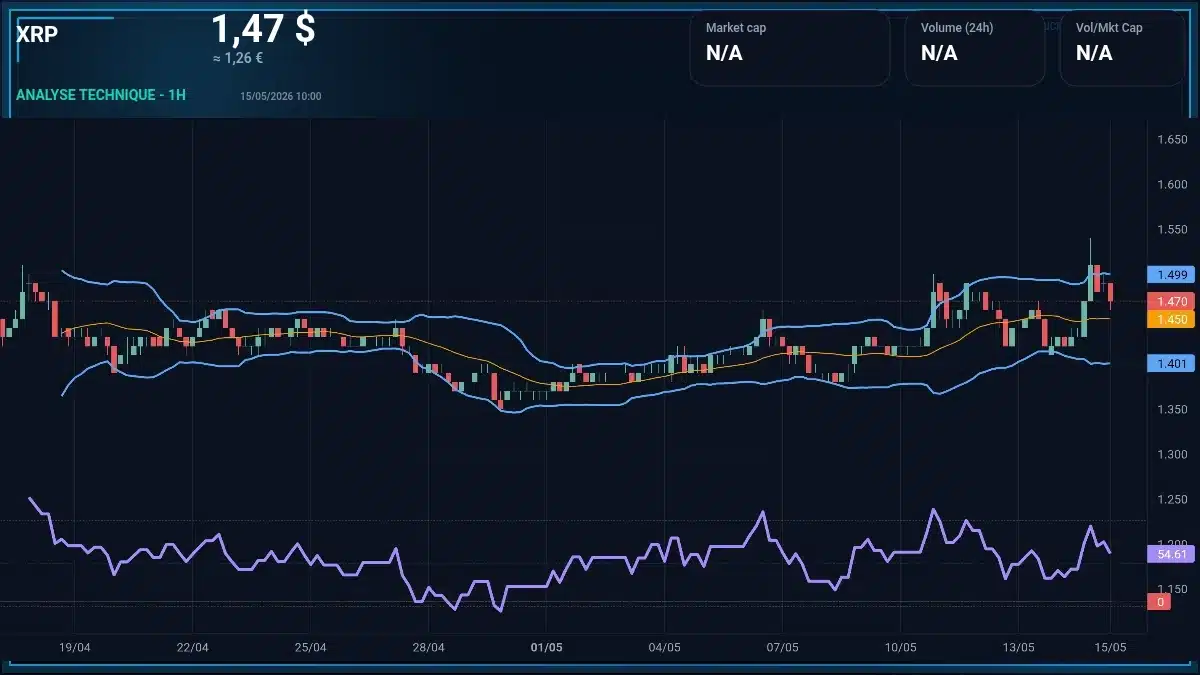This screenshot has width=1200, height=675.
Task: Click the purple 54.61 RSI value tag
Action: click(1171, 553)
